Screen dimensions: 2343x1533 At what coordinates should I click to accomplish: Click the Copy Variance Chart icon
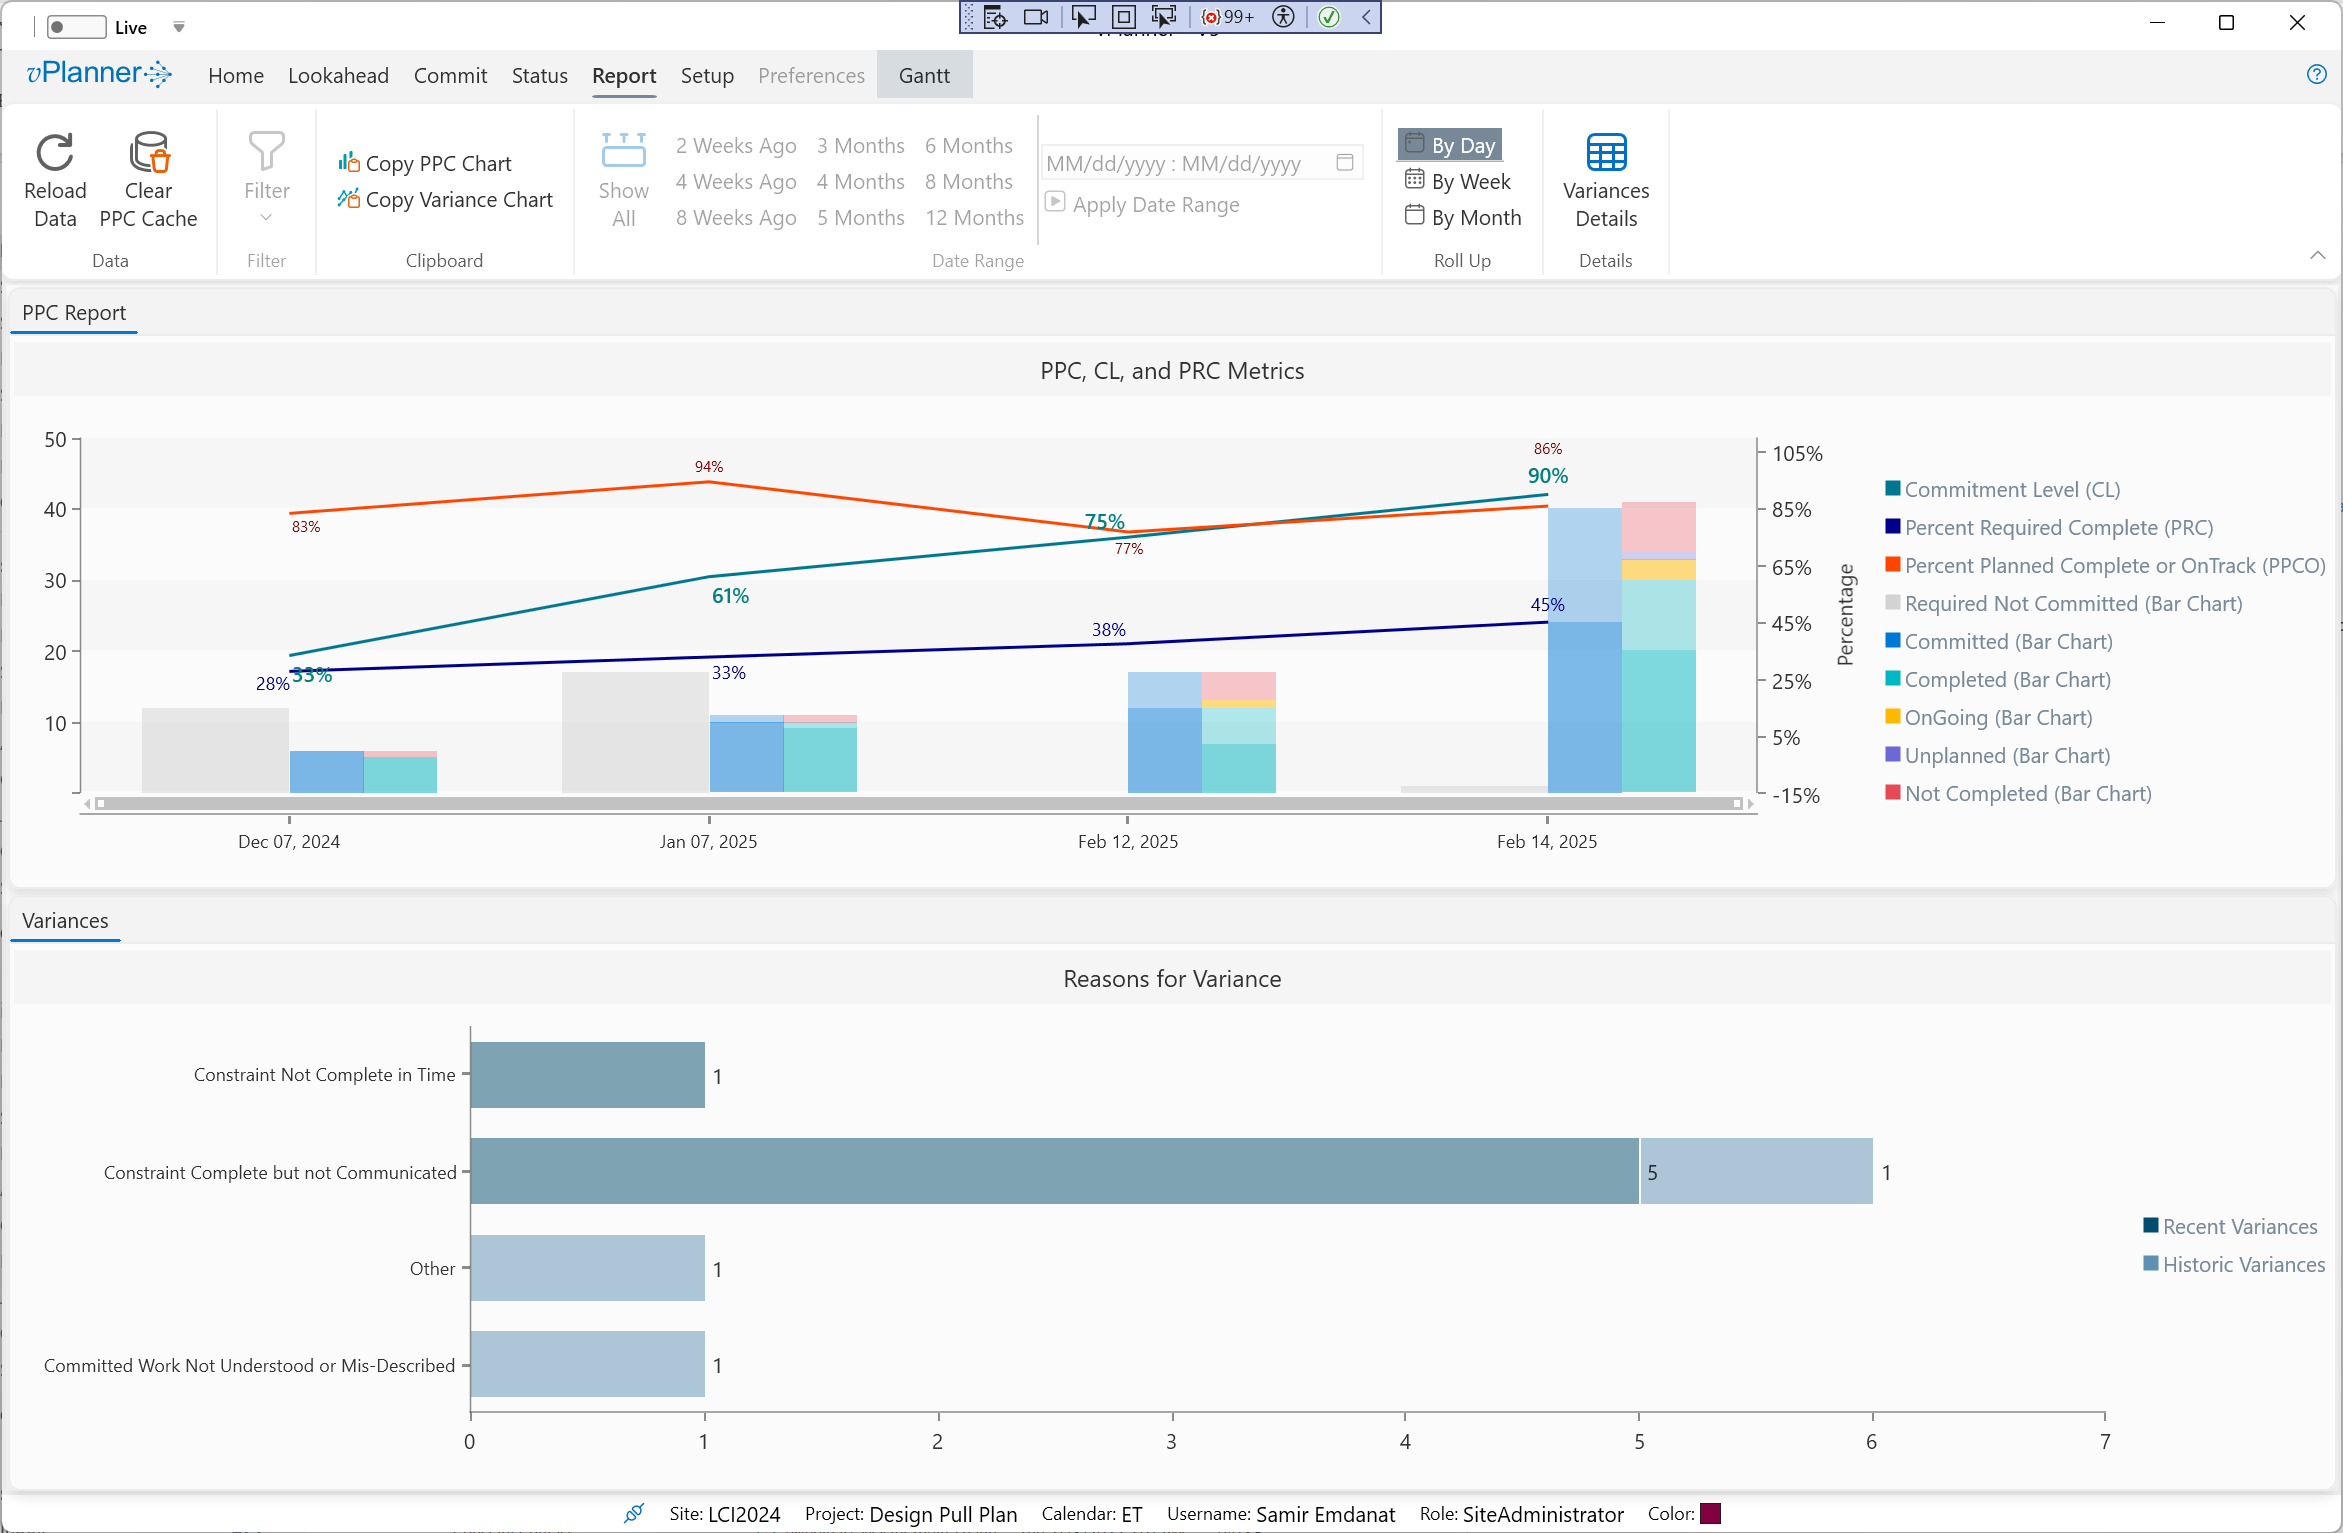(x=348, y=198)
